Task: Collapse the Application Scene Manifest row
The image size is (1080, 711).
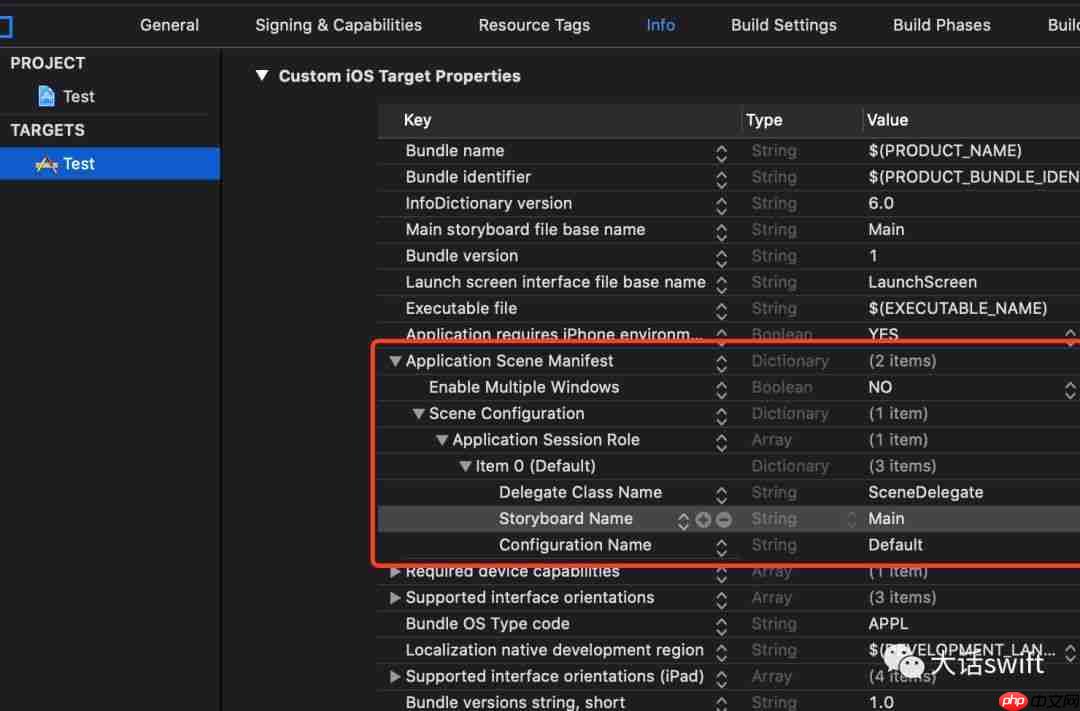Action: pos(395,361)
